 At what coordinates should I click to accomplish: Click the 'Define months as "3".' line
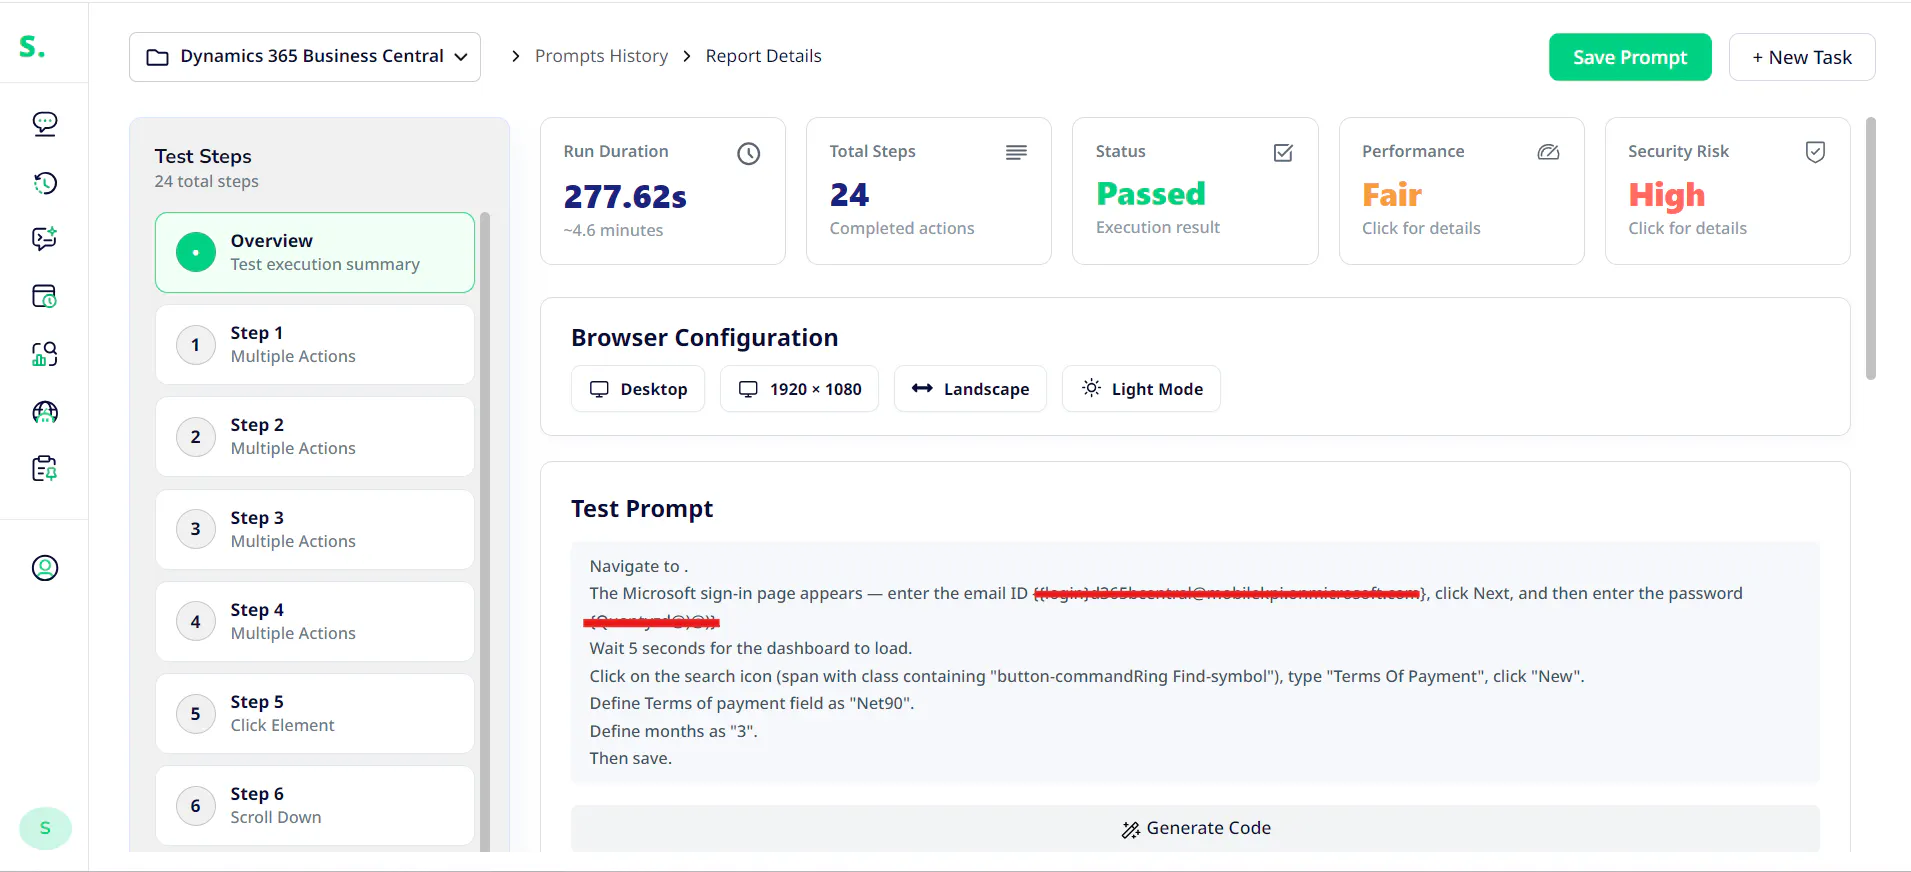674,731
